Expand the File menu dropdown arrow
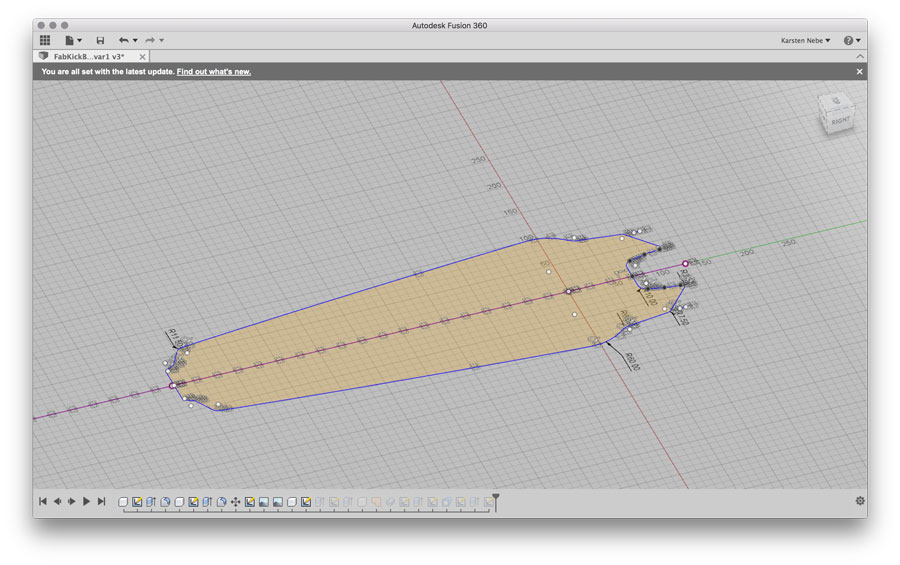The width and height of the screenshot is (900, 565). point(80,40)
